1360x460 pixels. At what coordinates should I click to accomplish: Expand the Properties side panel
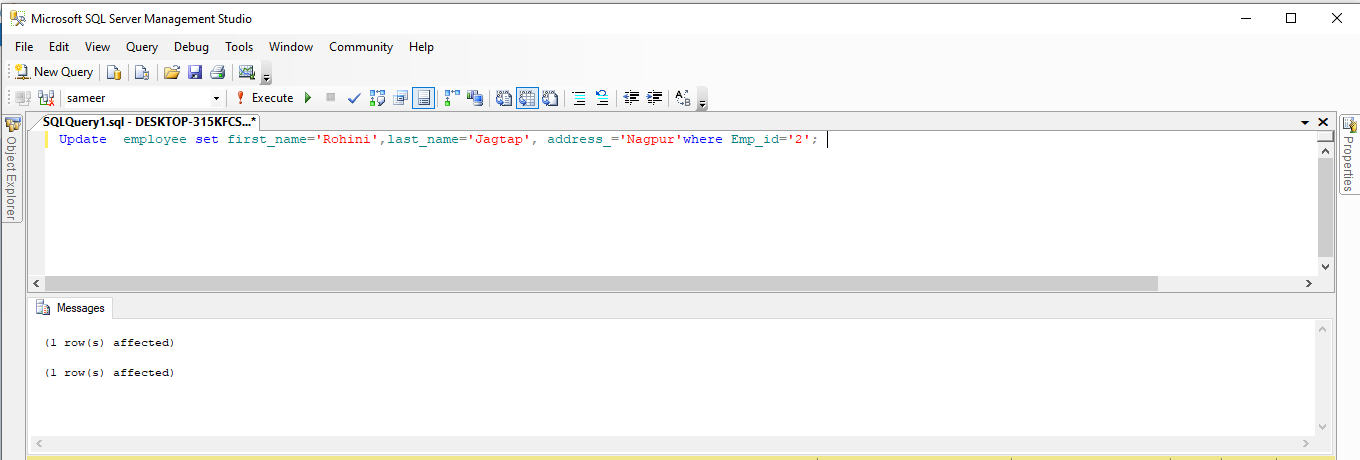[1348, 153]
